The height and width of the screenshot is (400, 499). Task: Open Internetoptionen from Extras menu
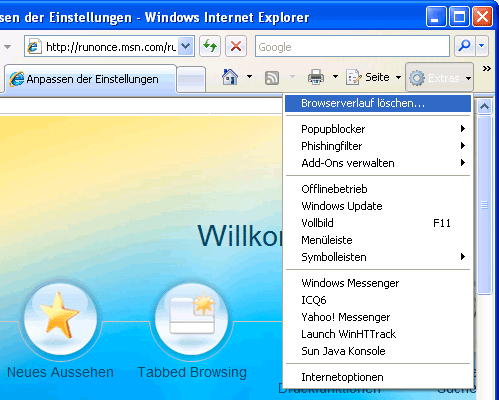[x=378, y=377]
